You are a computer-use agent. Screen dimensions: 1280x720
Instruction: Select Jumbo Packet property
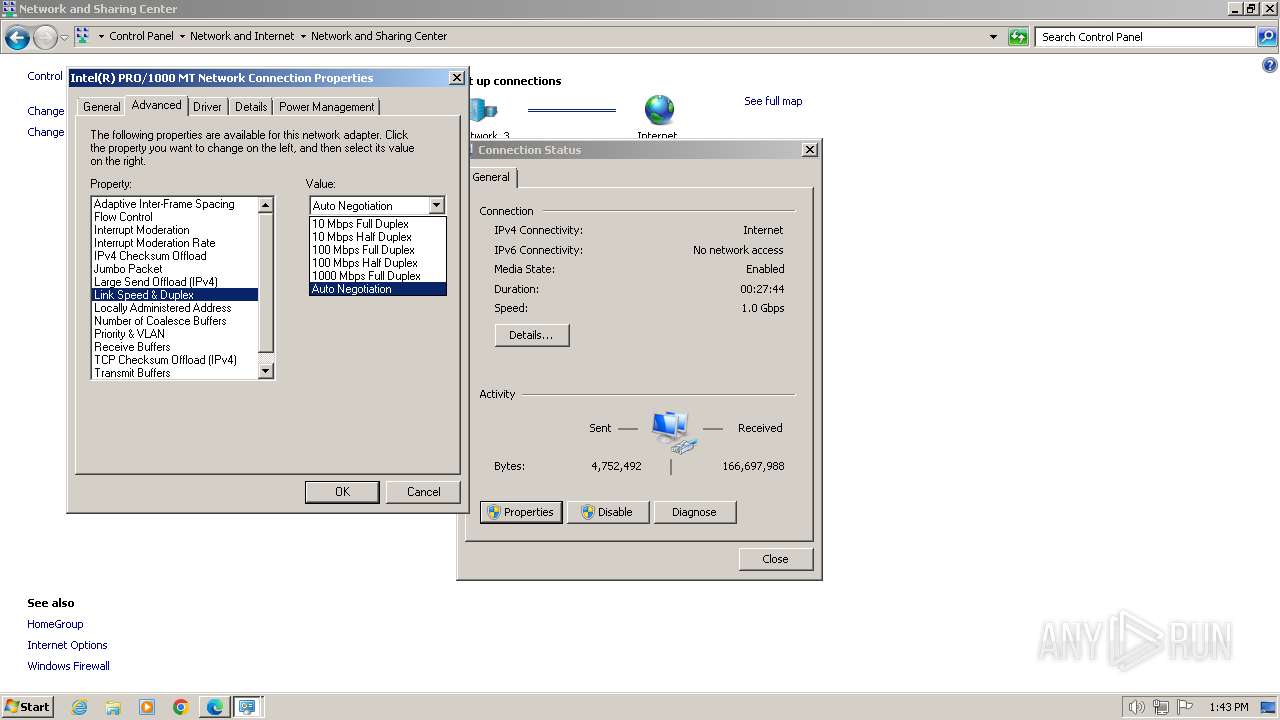(175, 269)
